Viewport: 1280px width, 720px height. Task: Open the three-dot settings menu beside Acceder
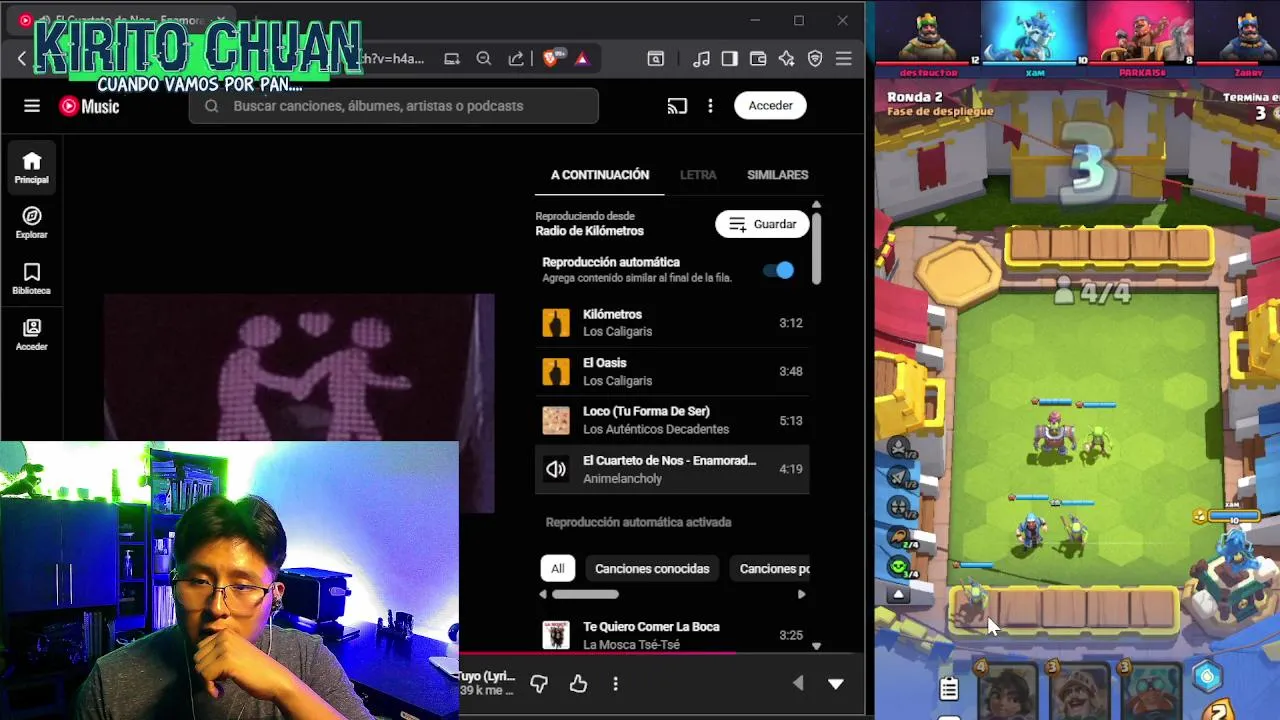pos(710,106)
